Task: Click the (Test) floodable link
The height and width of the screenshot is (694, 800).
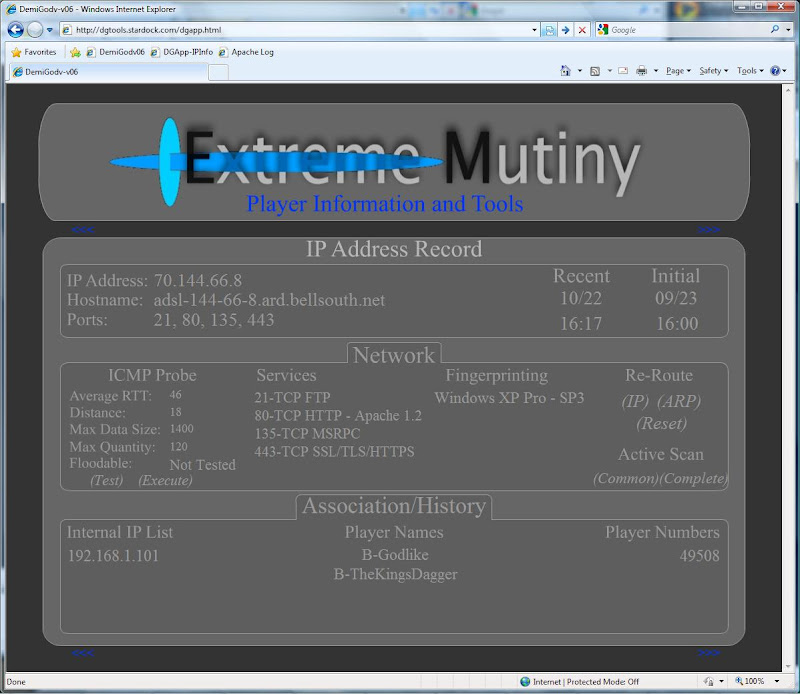Action: [x=107, y=480]
